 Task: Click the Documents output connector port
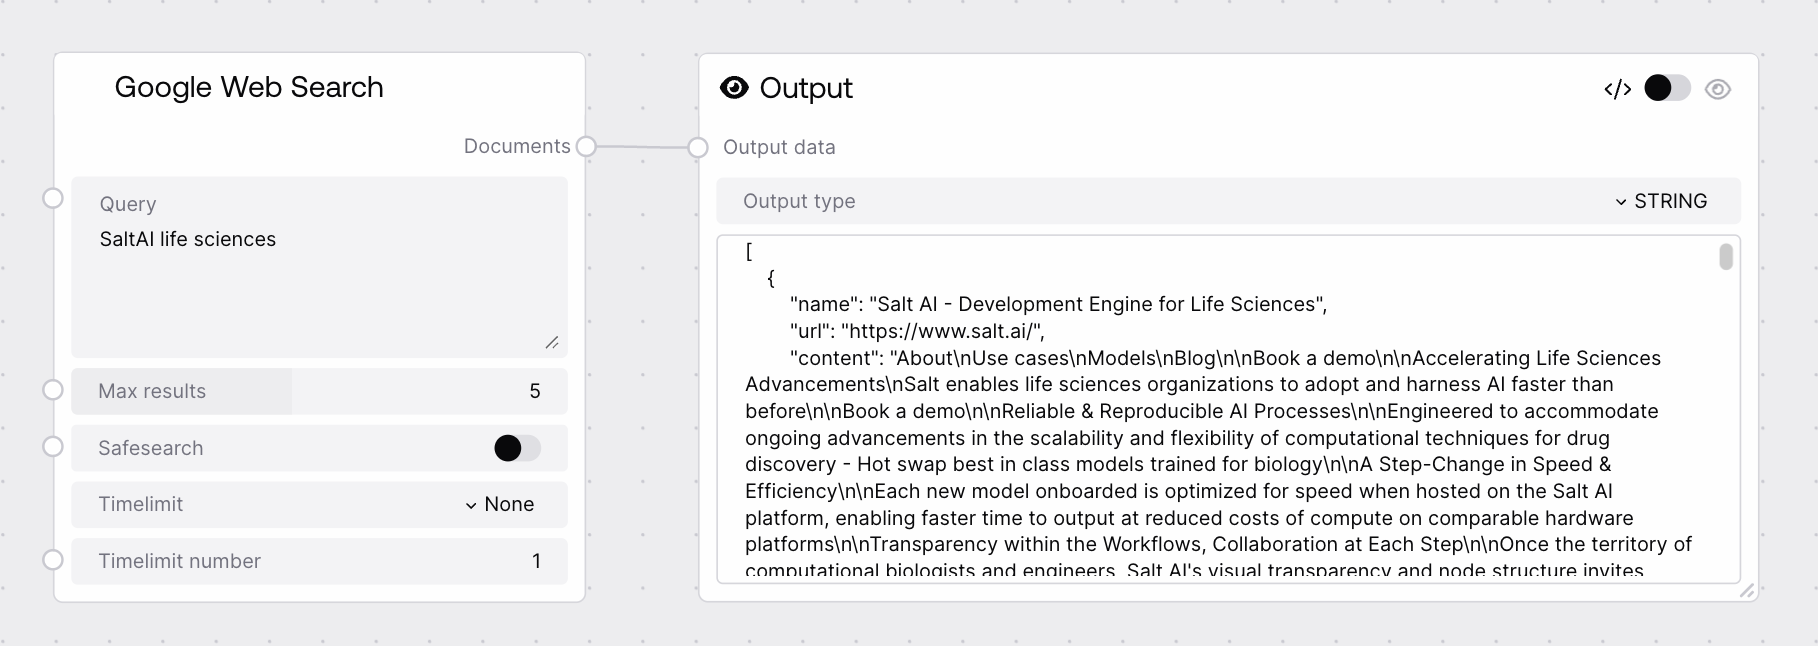click(587, 147)
